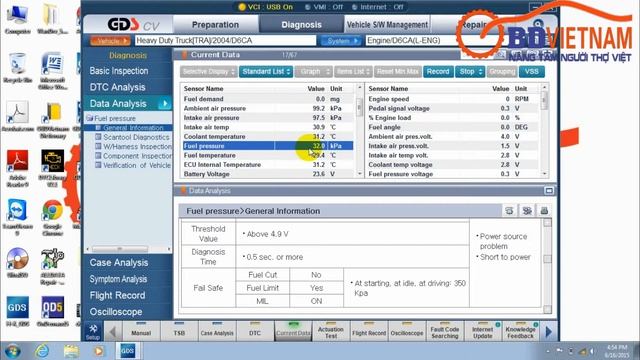Image resolution: width=640 pixels, height=360 pixels.
Task: Open Manual from the bottom toolbar
Action: 141,331
